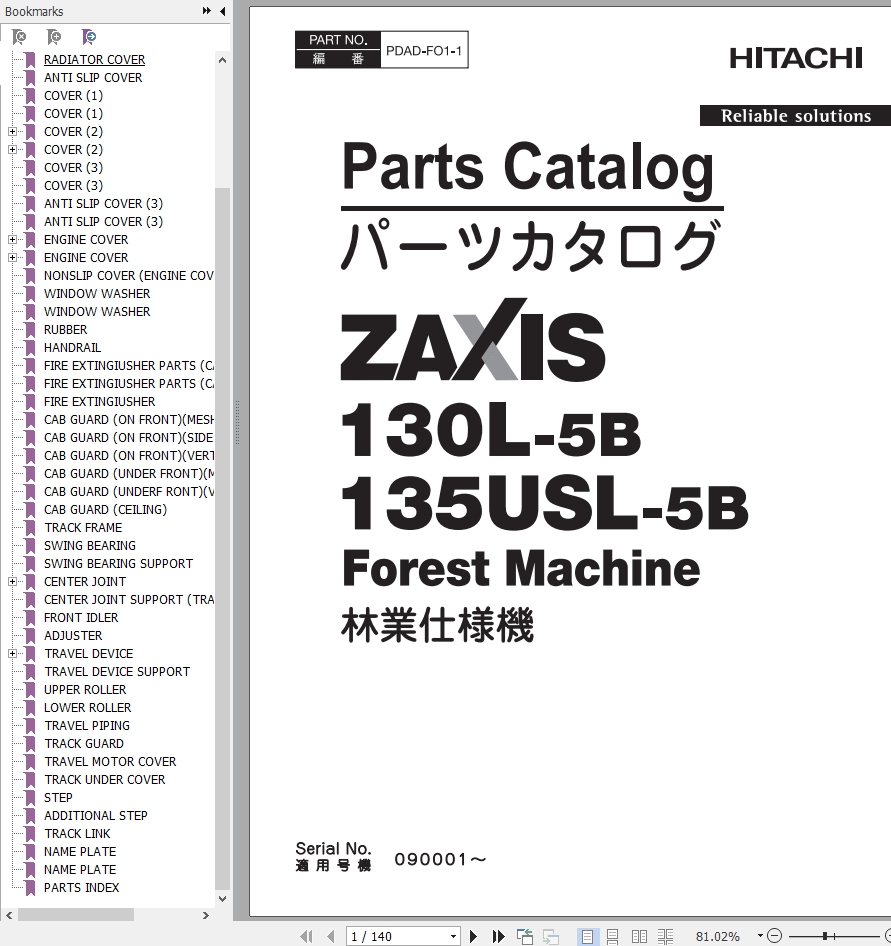Go to the next page
The height and width of the screenshot is (946, 891).
pyautogui.click(x=474, y=936)
